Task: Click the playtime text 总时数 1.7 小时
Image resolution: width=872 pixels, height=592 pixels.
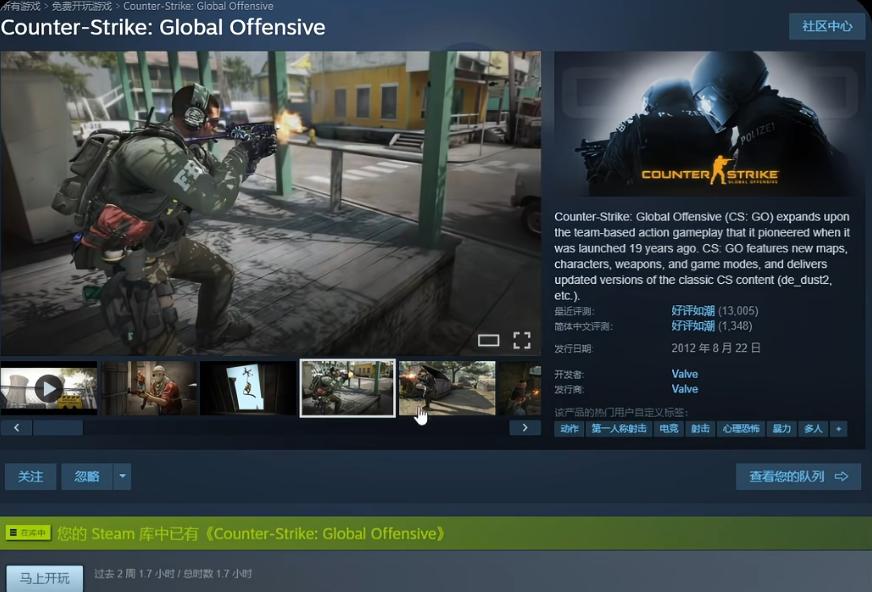Action: click(218, 574)
